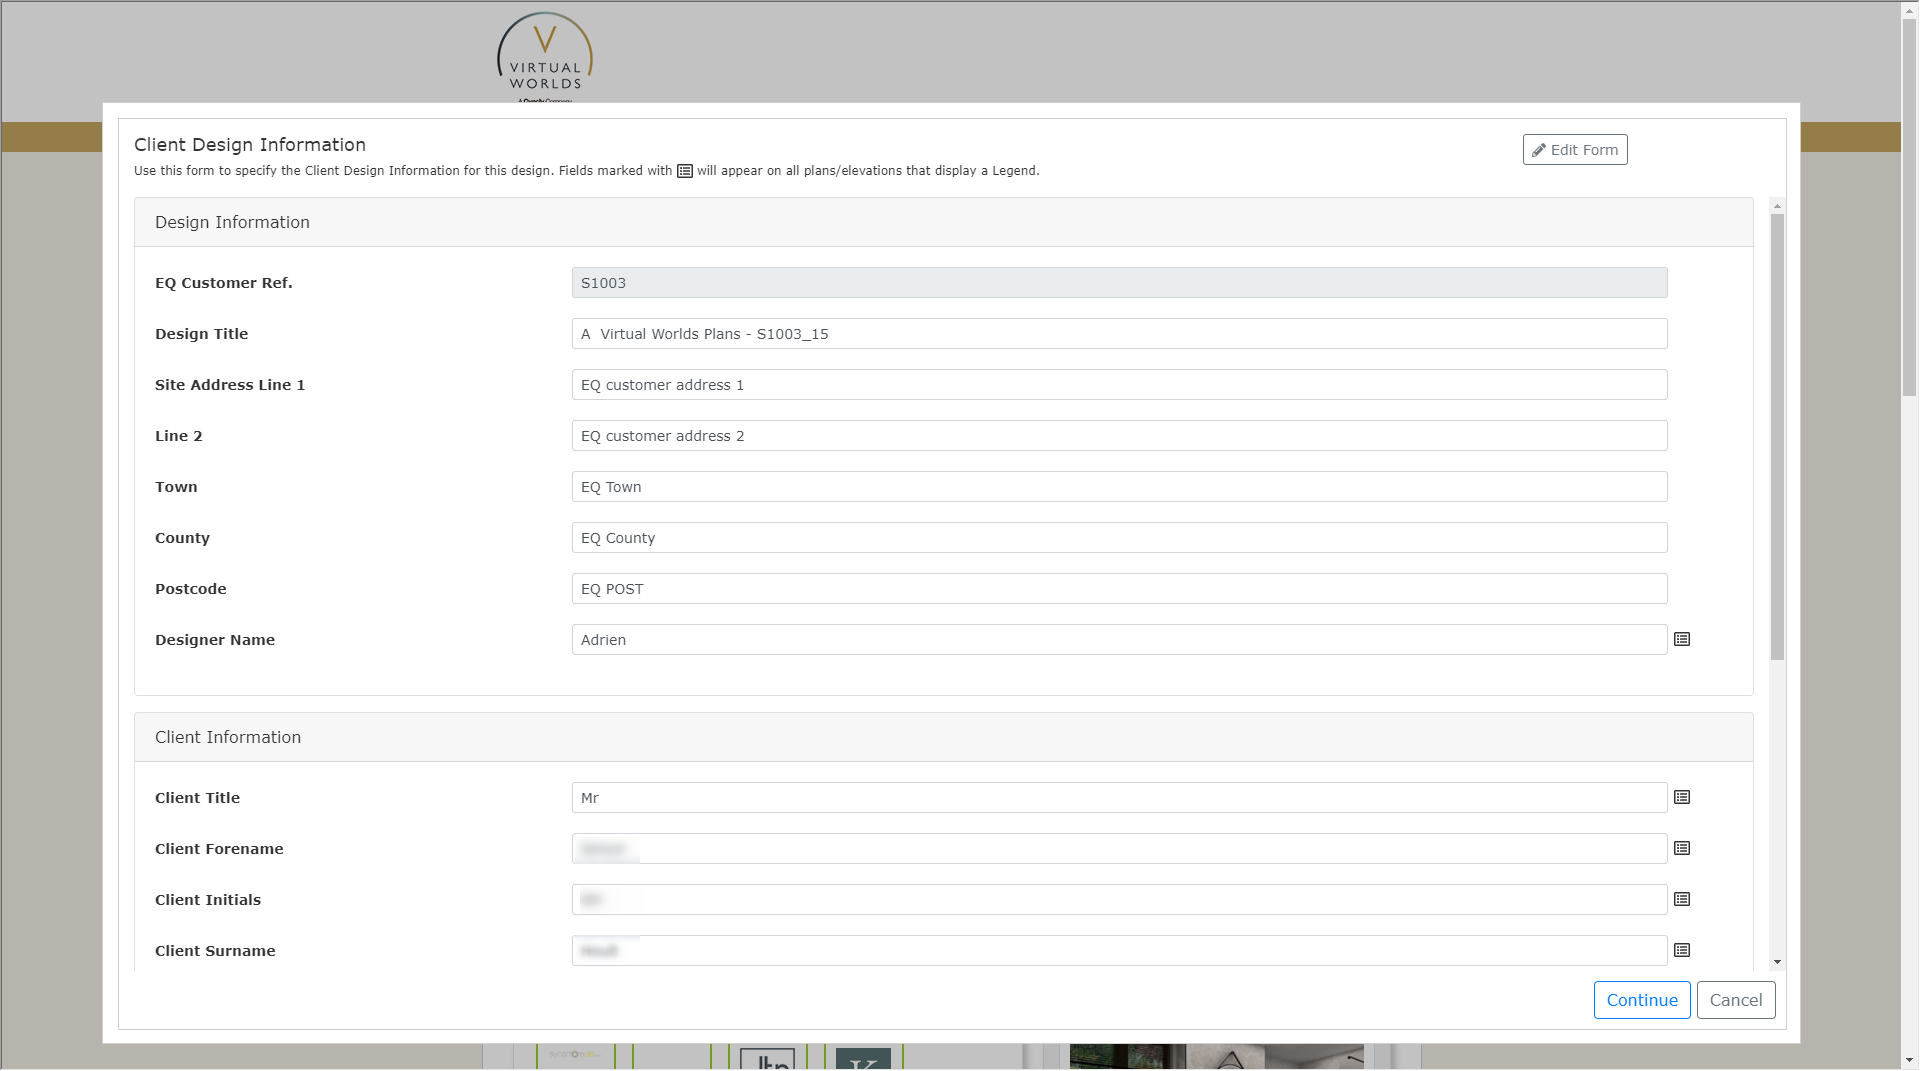Click the legend icon in the instruction text
Image resolution: width=1920 pixels, height=1071 pixels.
[685, 171]
